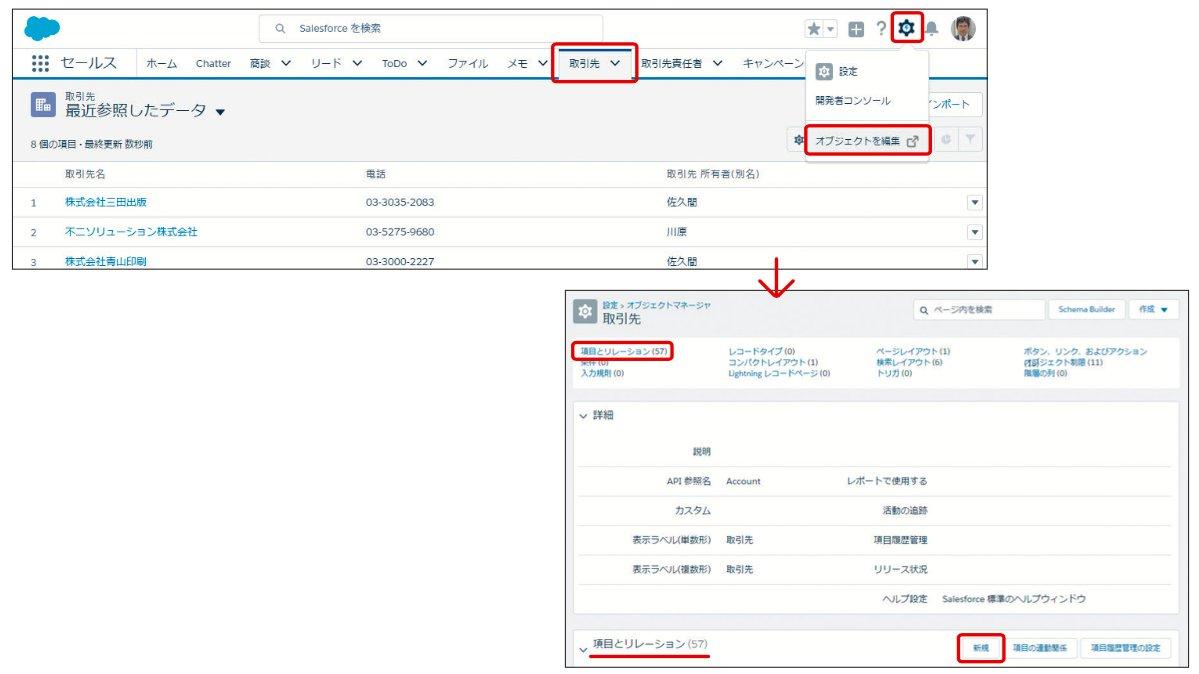Click the global actions plus icon
The image size is (1199, 674).
tap(856, 29)
